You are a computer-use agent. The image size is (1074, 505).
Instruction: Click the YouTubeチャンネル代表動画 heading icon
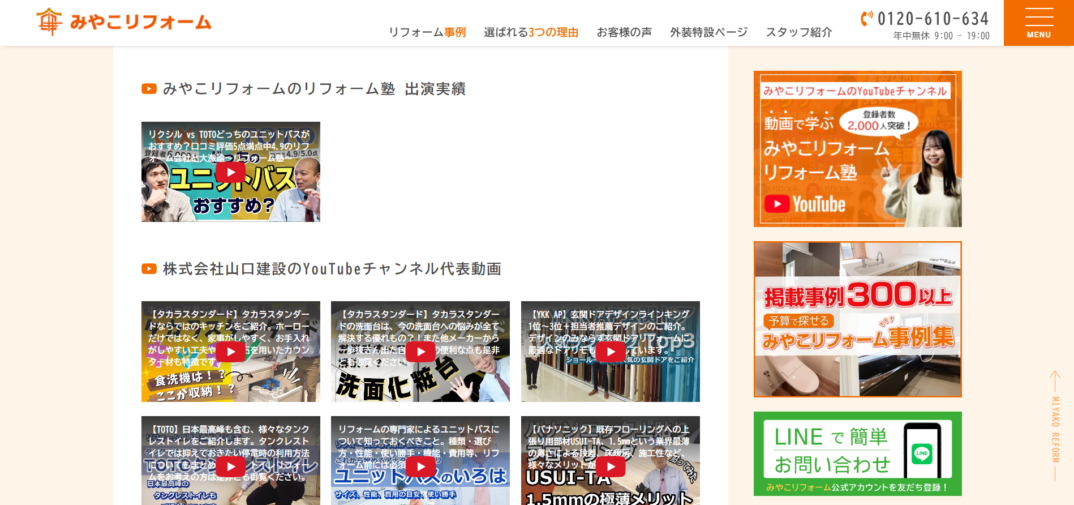click(x=149, y=269)
